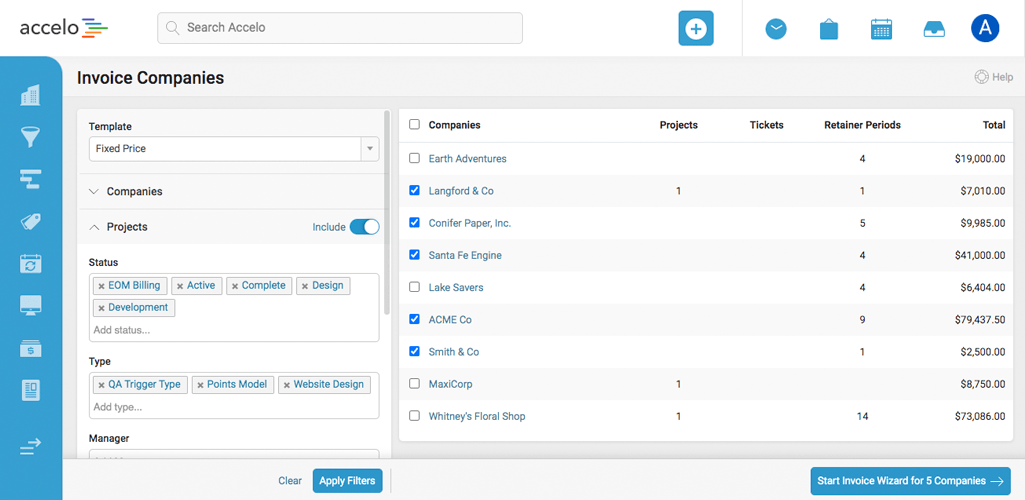The image size is (1025, 500).
Task: Sort by the Retainer Periods column
Action: [x=861, y=125]
